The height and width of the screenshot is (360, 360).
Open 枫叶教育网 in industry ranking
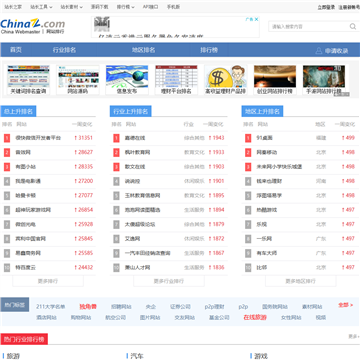pos(137,152)
